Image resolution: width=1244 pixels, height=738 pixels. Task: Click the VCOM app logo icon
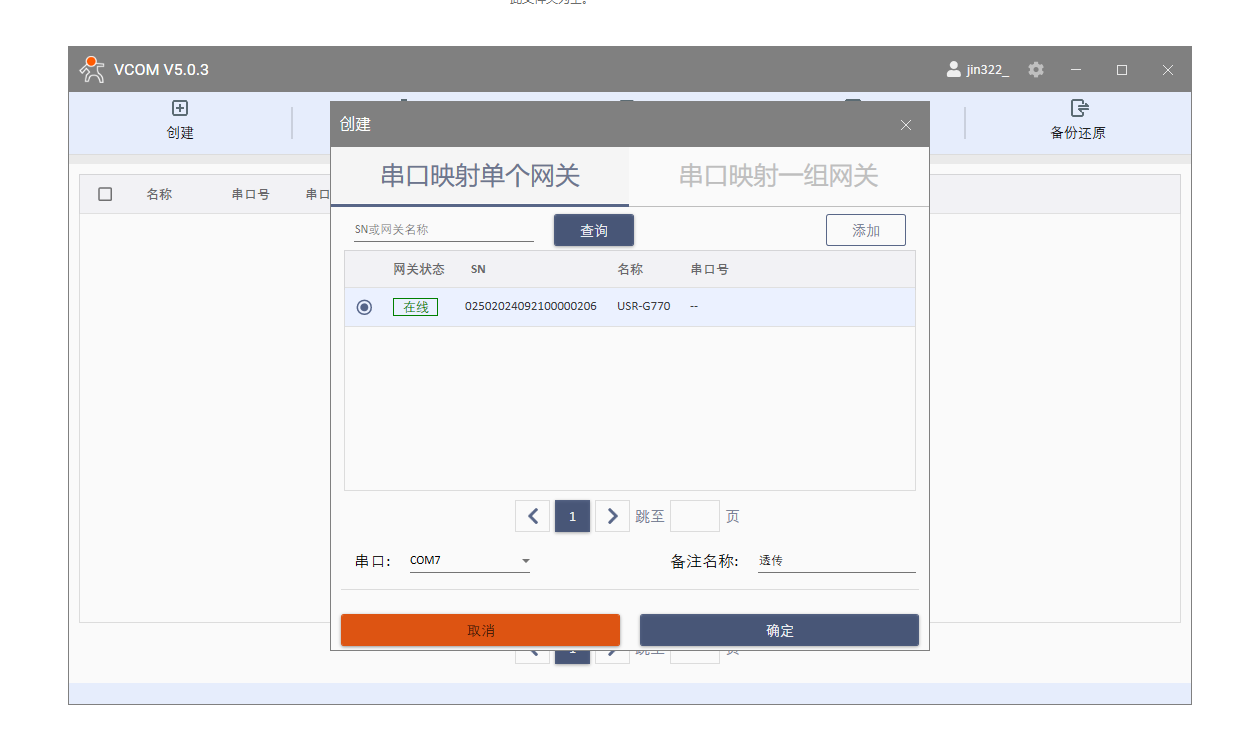(92, 69)
